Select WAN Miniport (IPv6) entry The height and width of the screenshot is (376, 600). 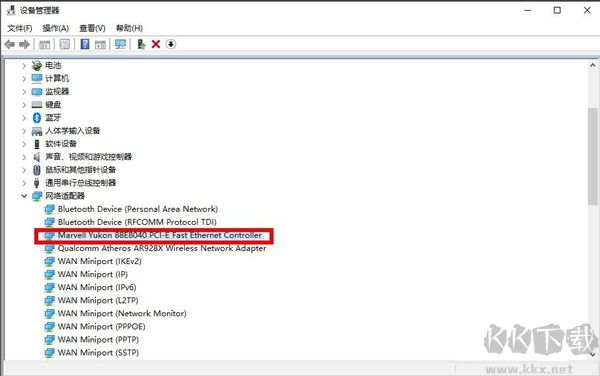[x=97, y=287]
